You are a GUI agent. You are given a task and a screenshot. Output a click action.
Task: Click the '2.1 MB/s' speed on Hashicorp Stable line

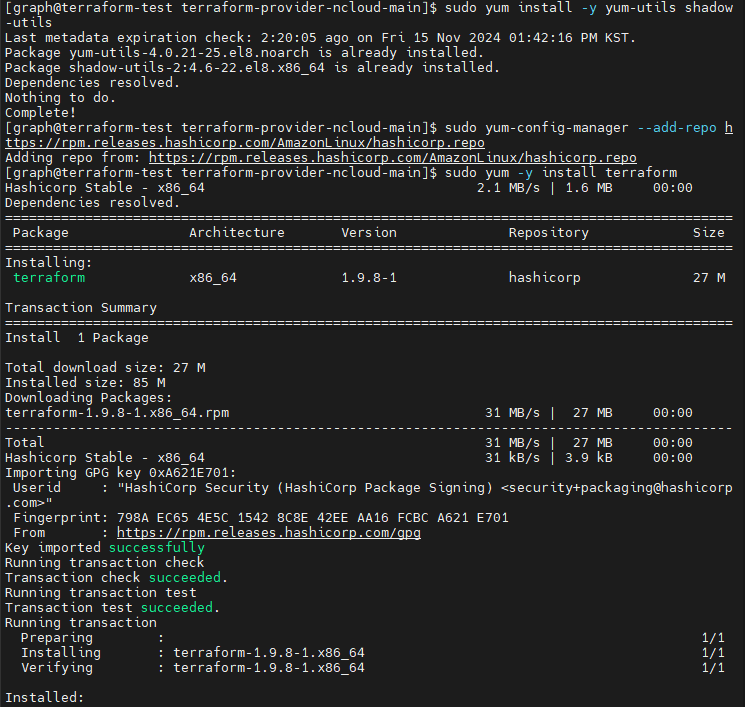pos(508,188)
